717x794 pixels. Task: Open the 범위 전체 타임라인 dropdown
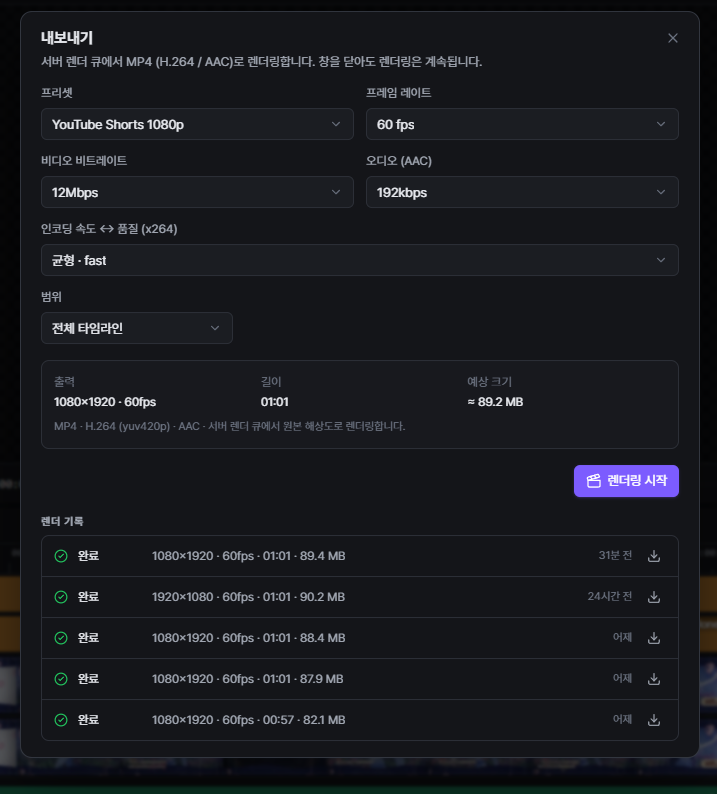pos(137,328)
